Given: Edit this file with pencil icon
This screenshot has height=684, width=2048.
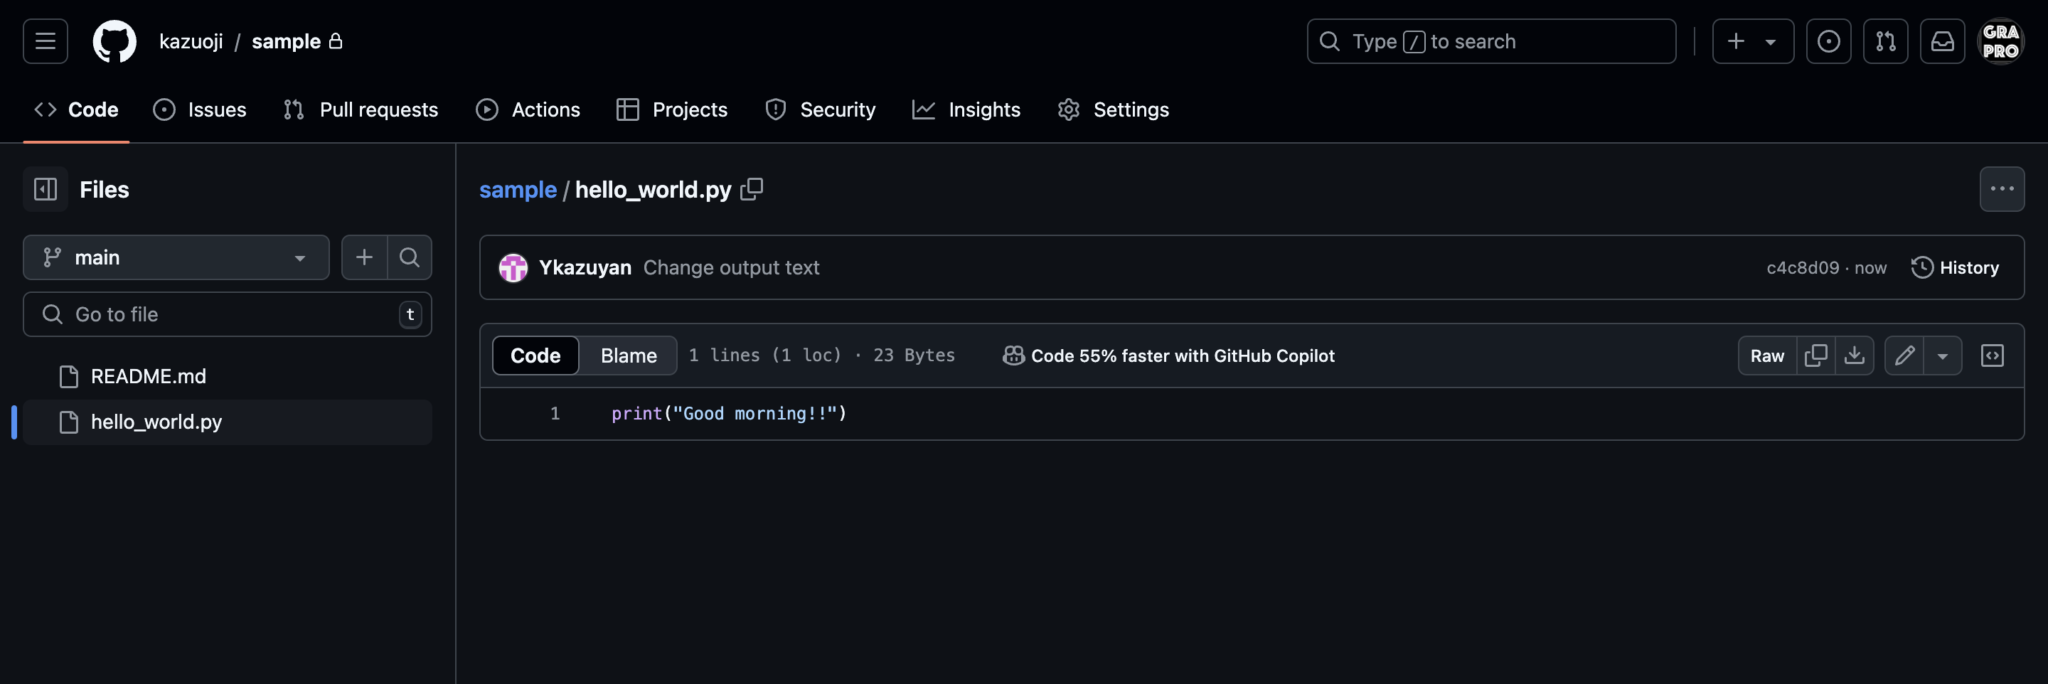Looking at the screenshot, I should click(x=1905, y=356).
